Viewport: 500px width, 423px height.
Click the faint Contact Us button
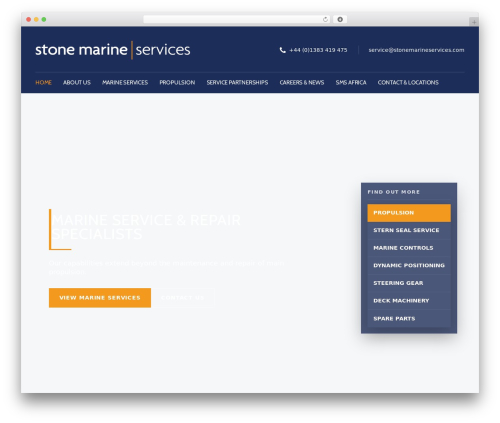183,298
